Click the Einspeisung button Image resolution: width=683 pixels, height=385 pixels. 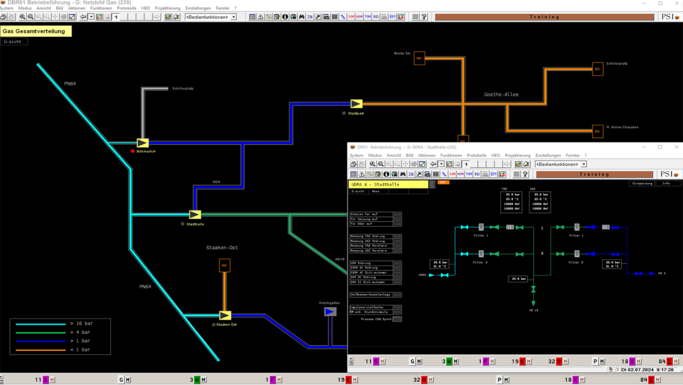[x=642, y=183]
